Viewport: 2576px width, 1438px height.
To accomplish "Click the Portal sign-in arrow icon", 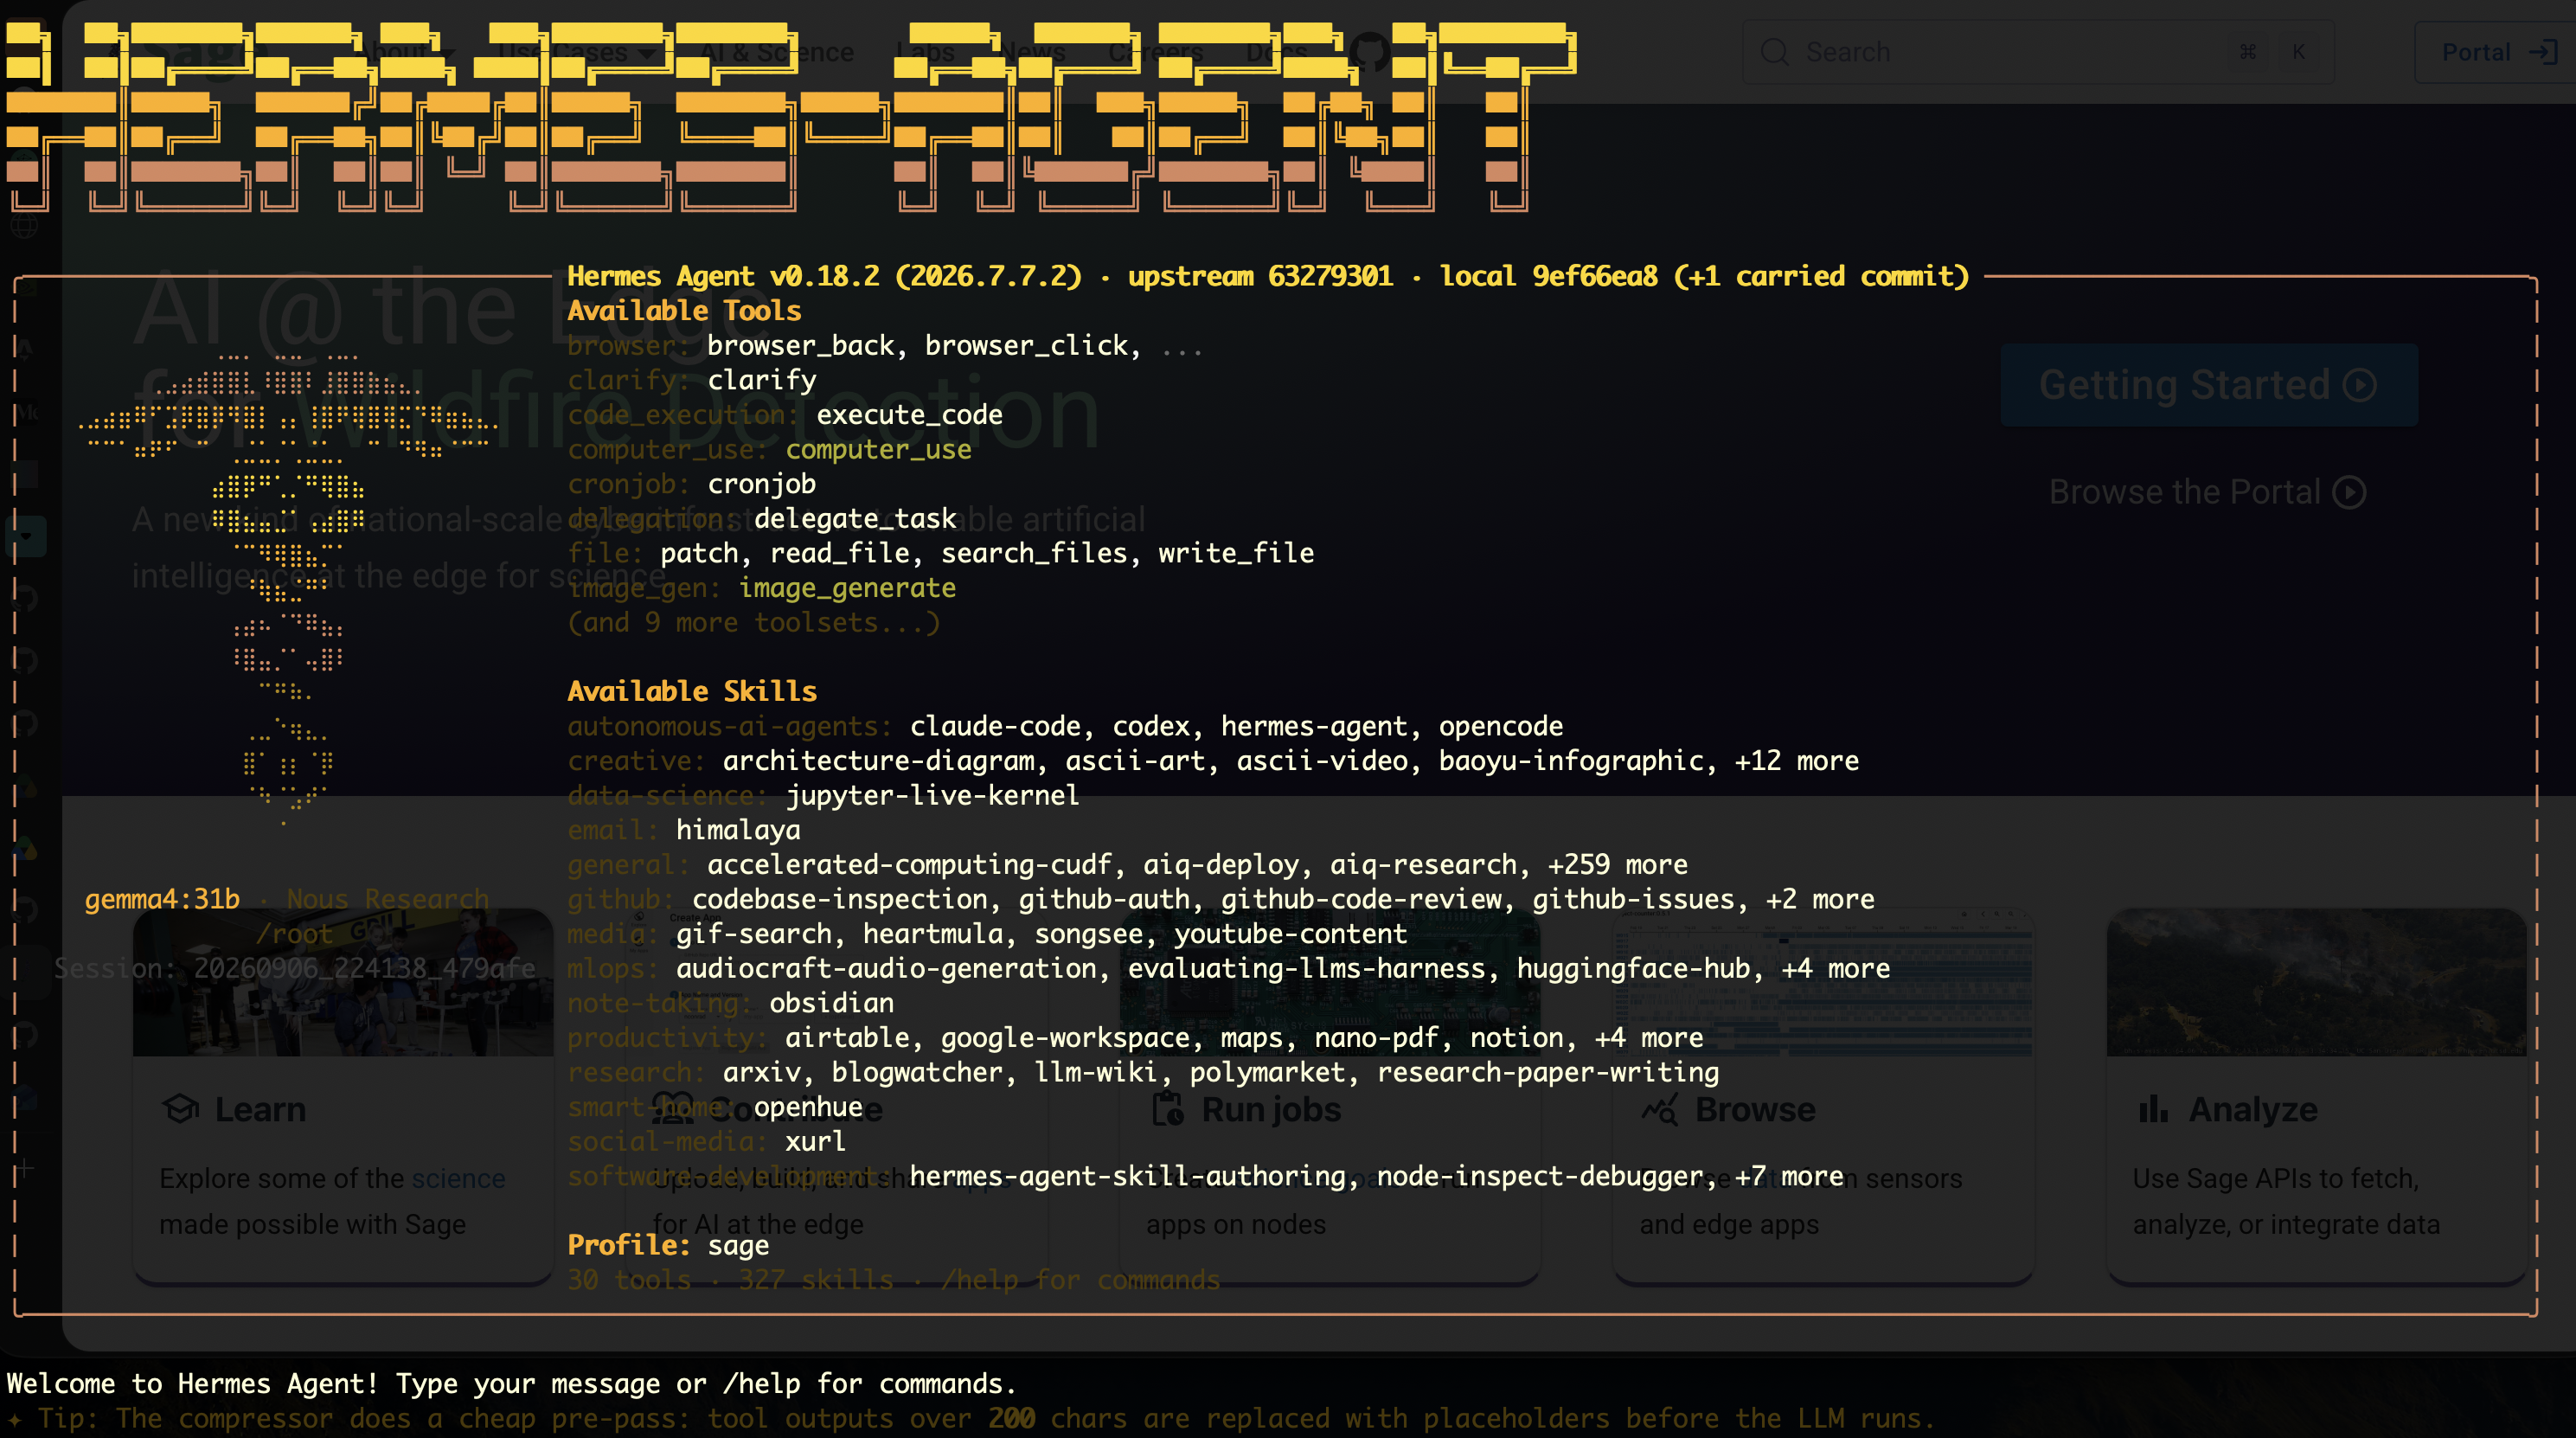I will click(x=2543, y=52).
